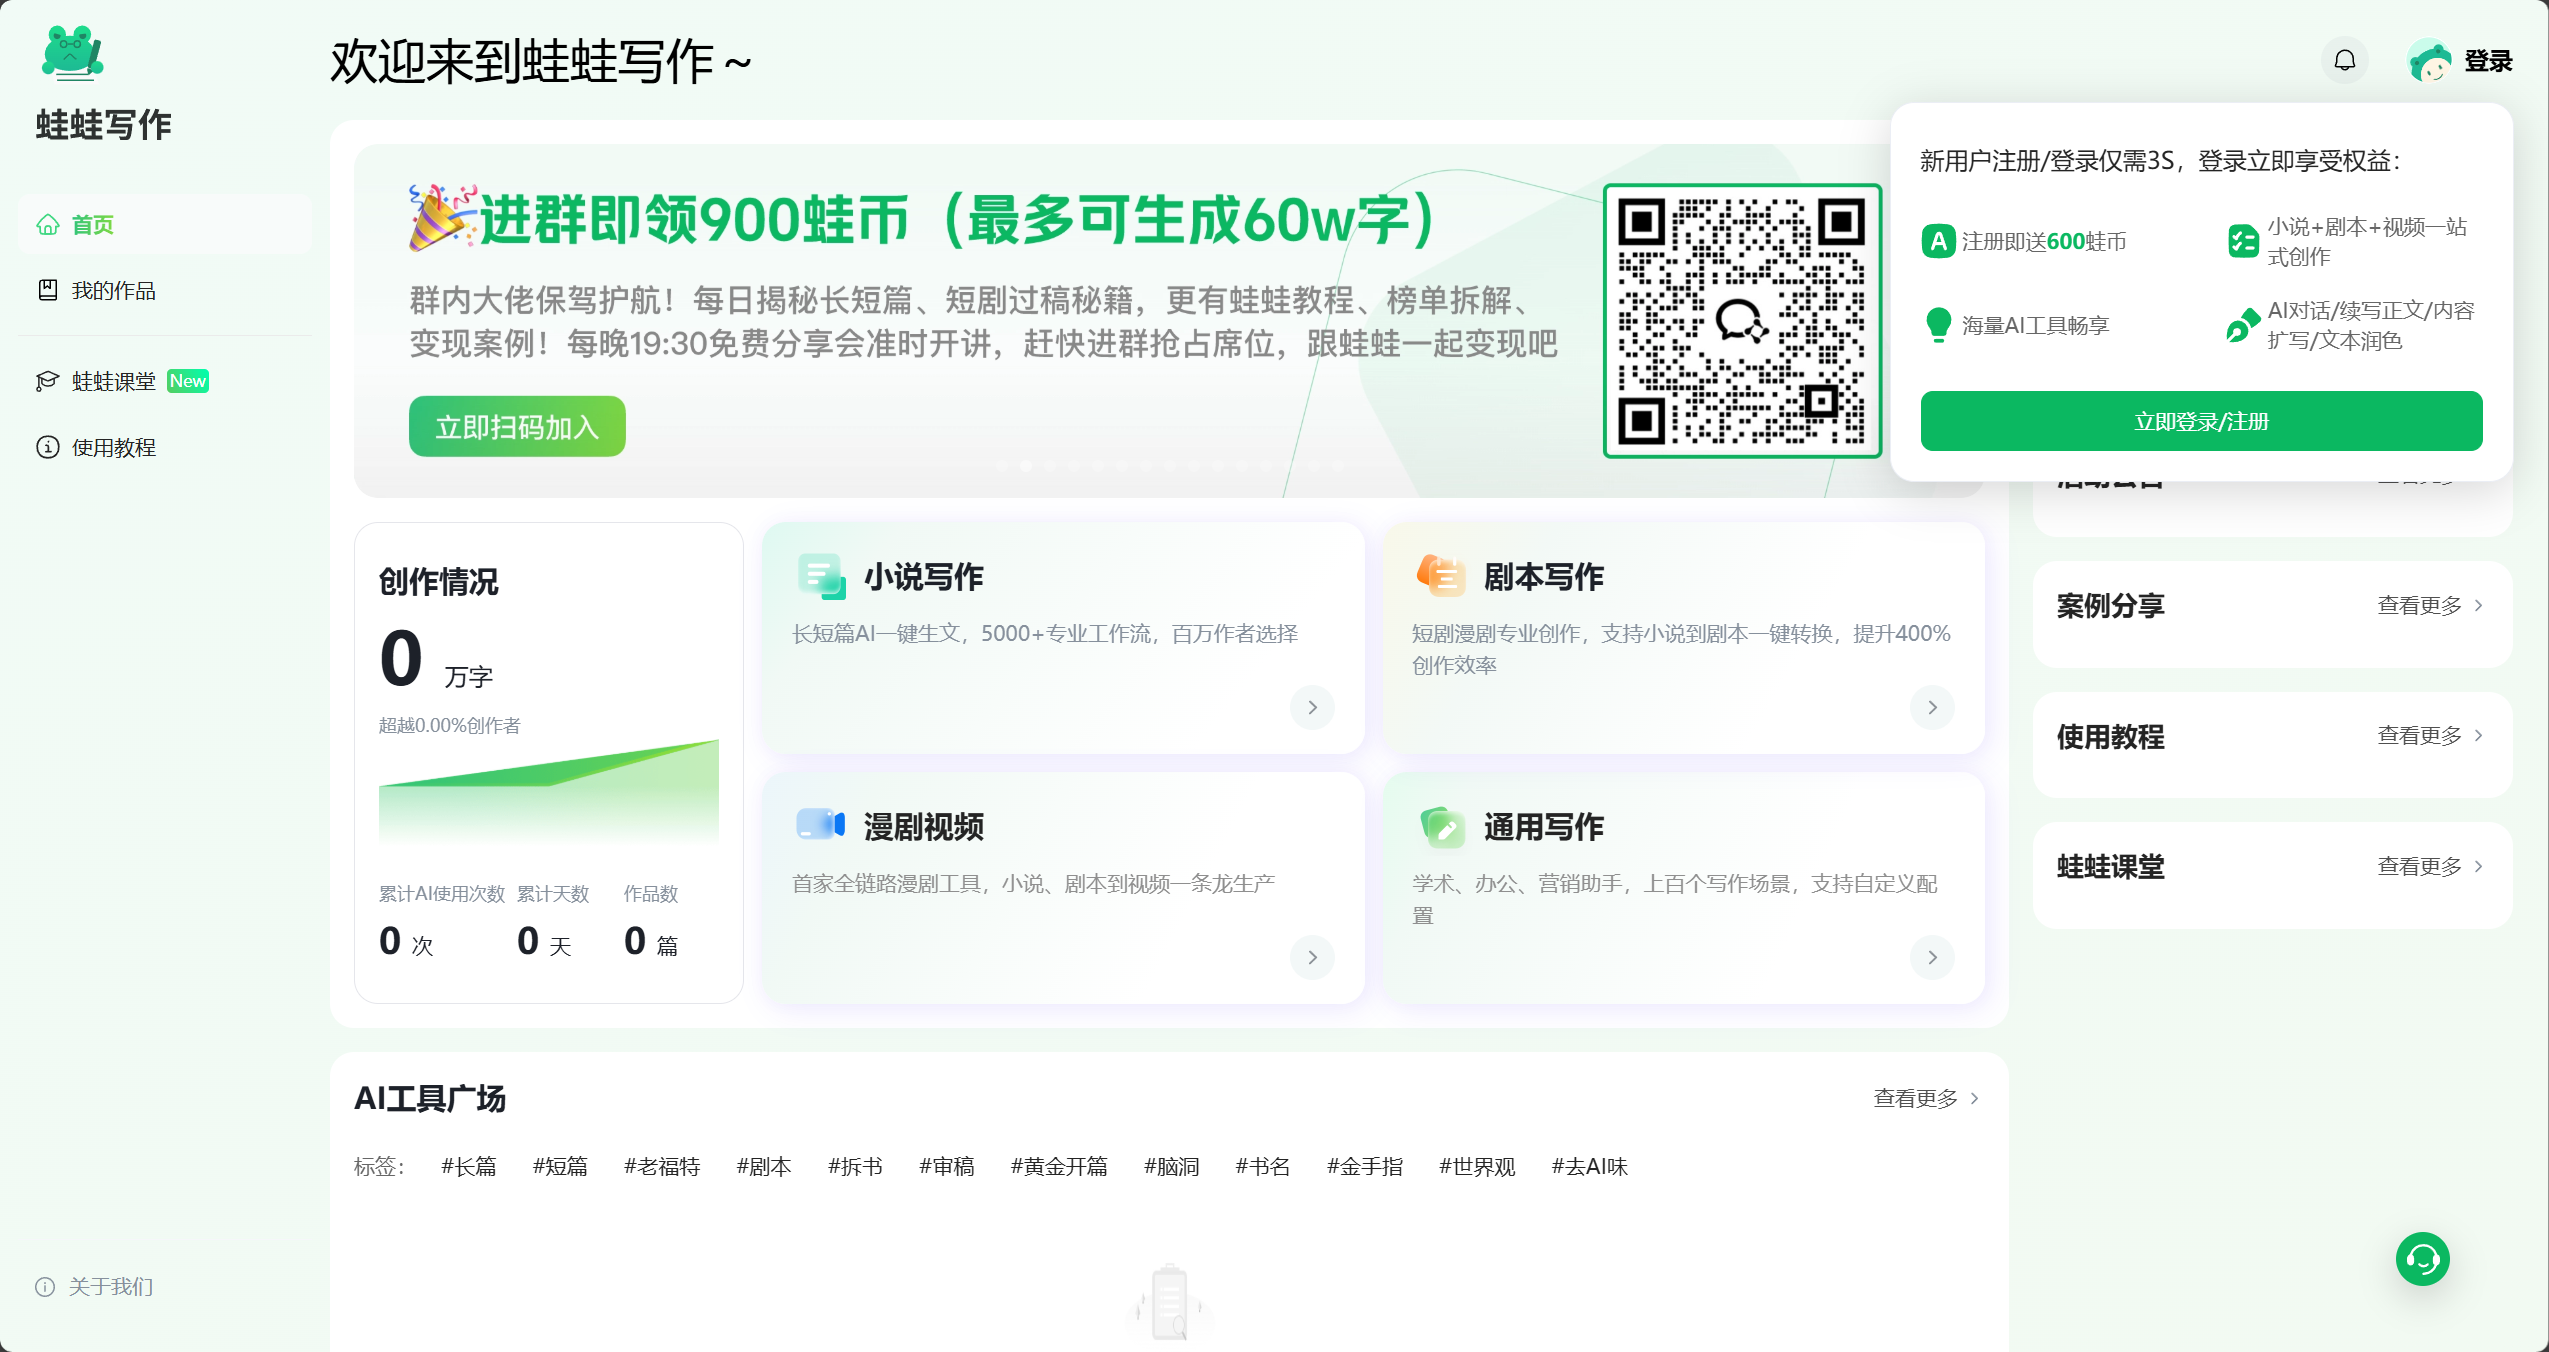Click the 立即扫码加入 button

click(516, 426)
